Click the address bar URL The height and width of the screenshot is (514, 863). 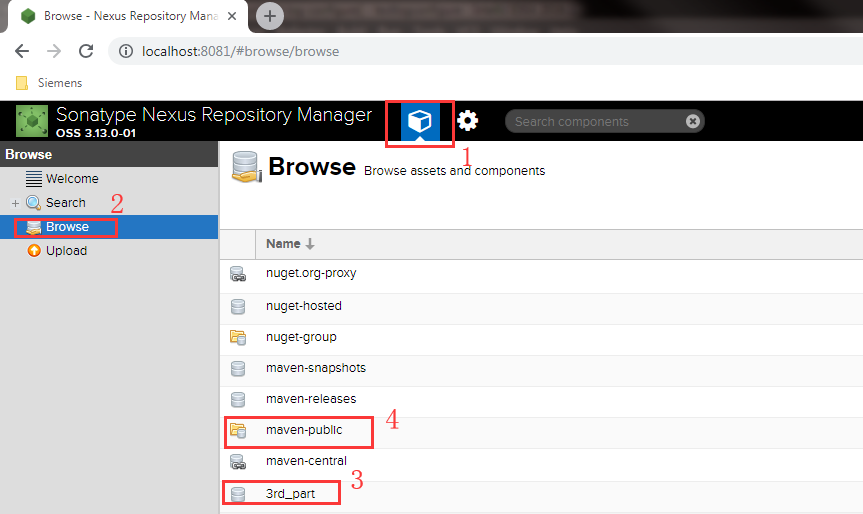coord(241,51)
